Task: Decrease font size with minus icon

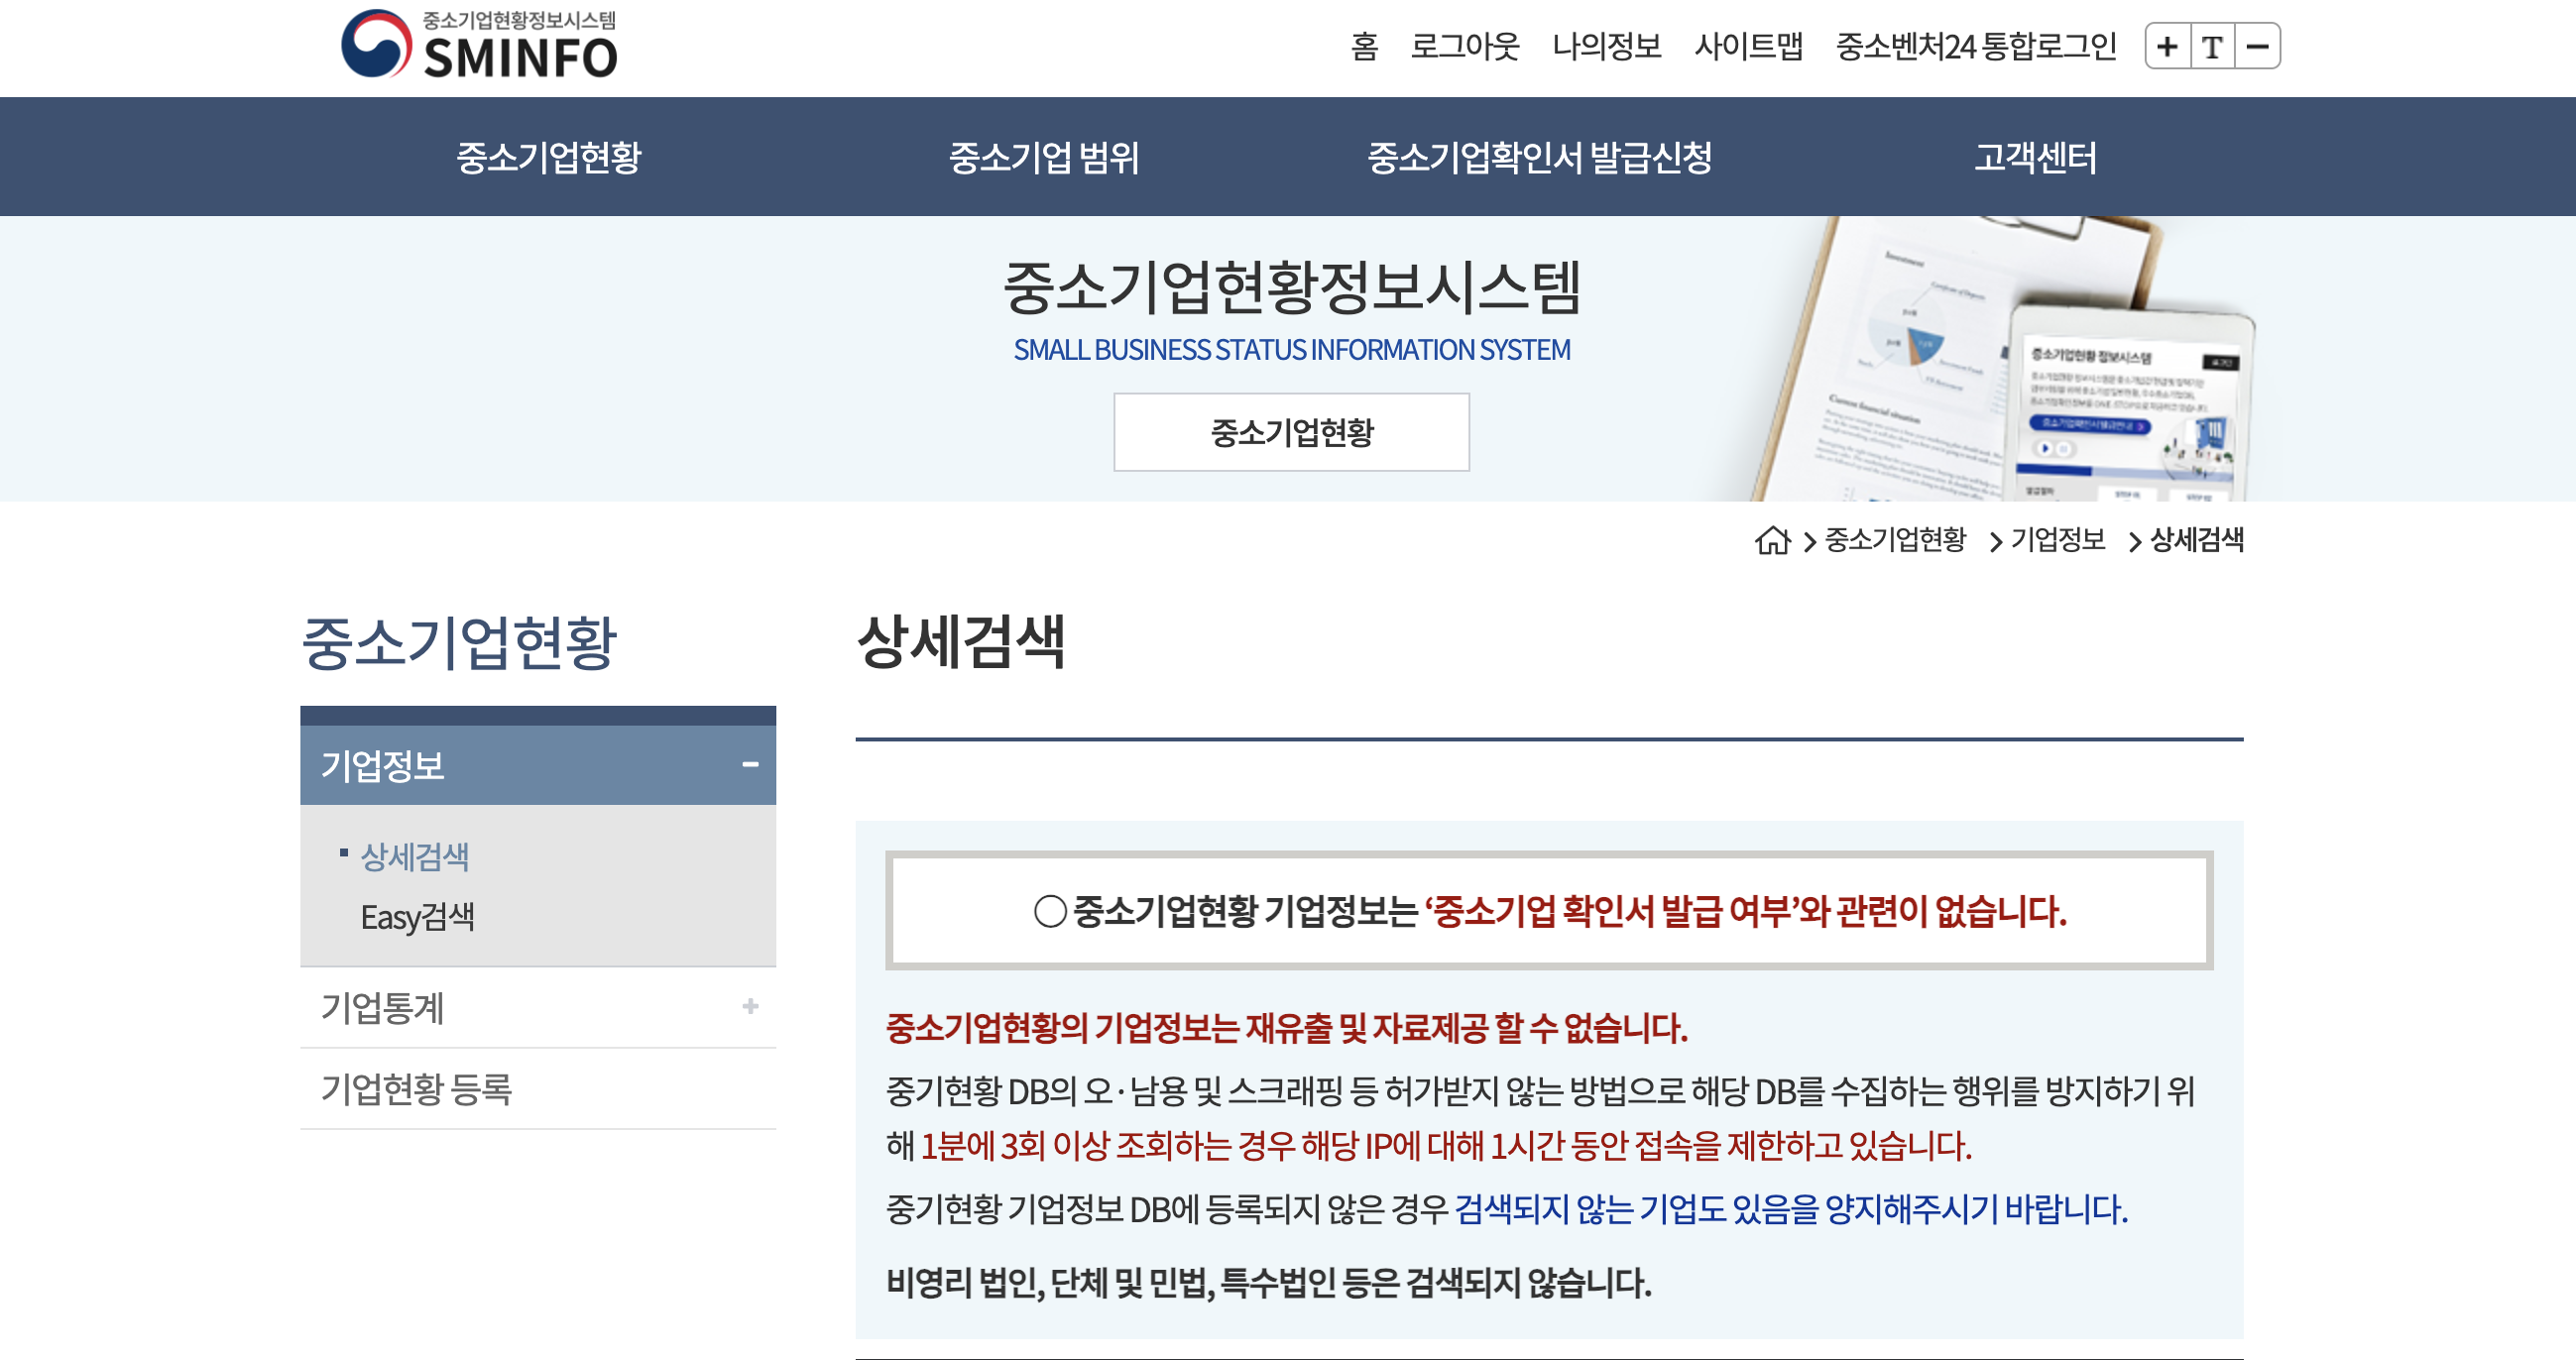Action: pyautogui.click(x=2257, y=47)
